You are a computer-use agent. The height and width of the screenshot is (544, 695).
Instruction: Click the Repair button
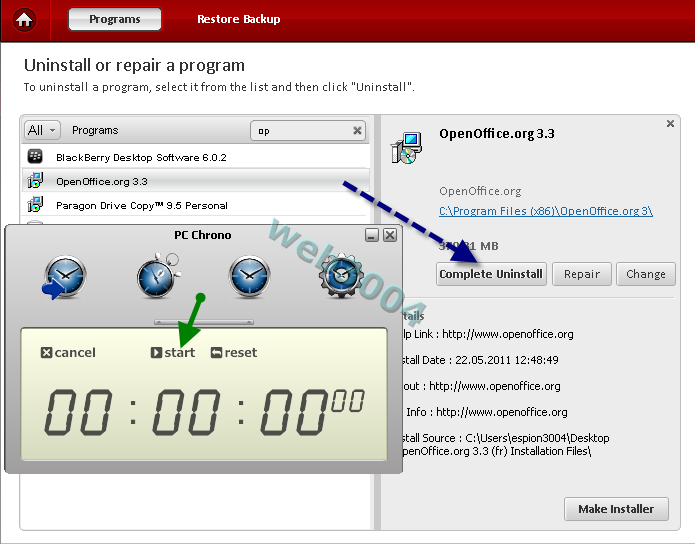tap(582, 274)
